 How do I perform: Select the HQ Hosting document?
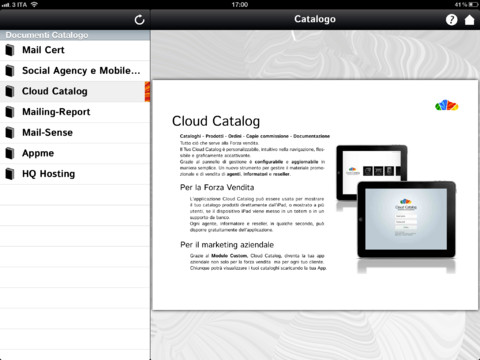coord(75,174)
